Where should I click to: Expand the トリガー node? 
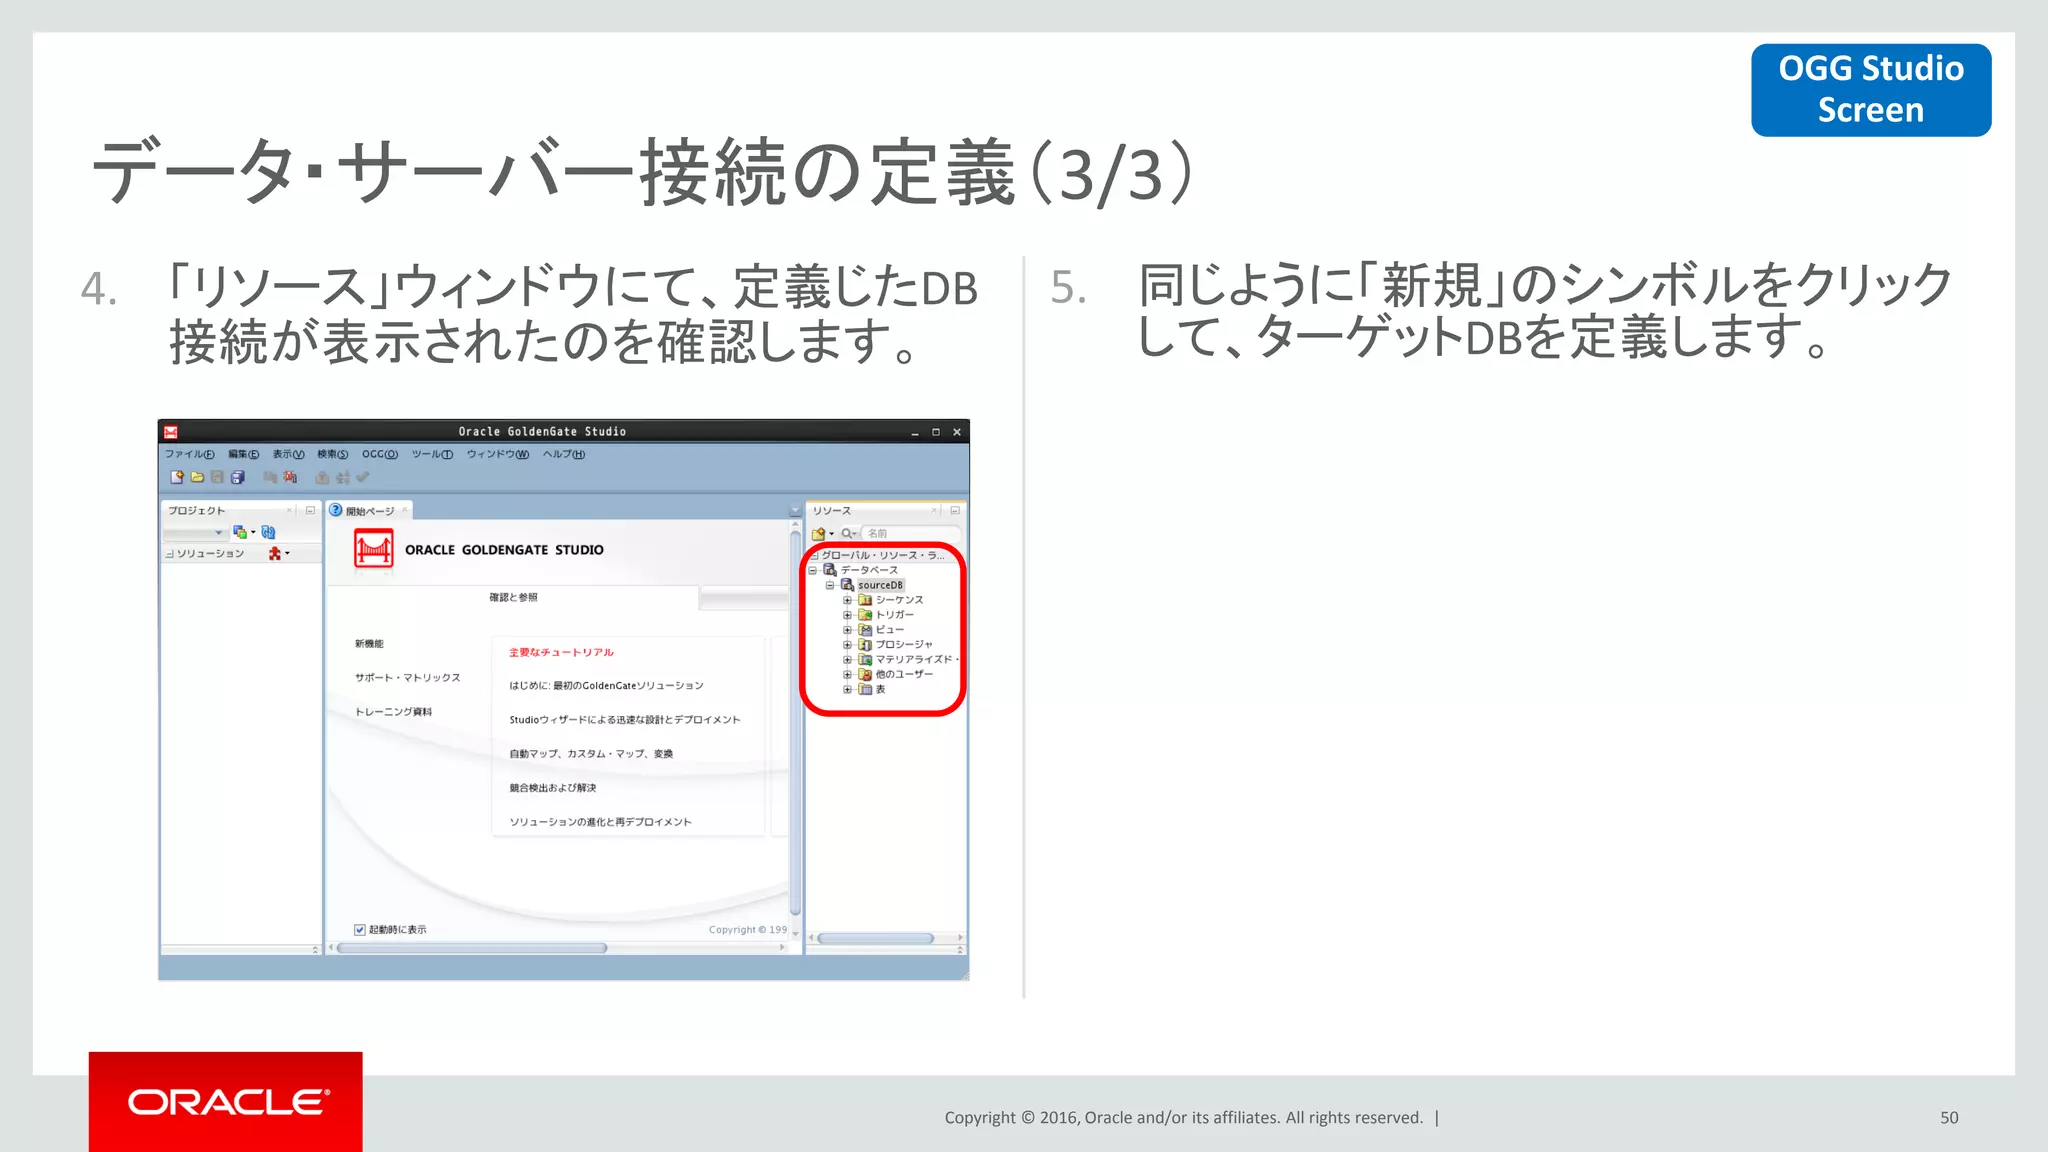[x=848, y=615]
